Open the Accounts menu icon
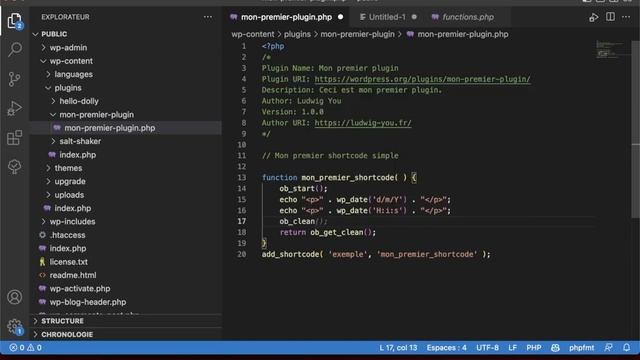 [x=15, y=297]
